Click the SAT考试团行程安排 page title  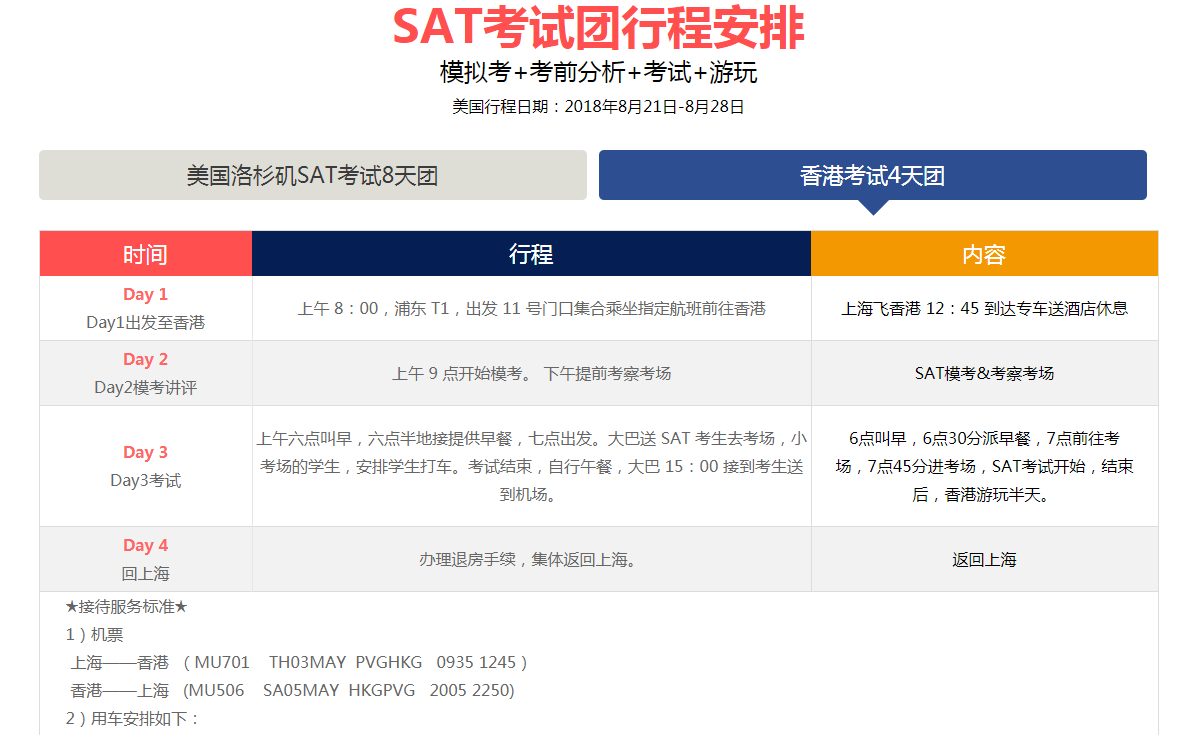pos(598,28)
